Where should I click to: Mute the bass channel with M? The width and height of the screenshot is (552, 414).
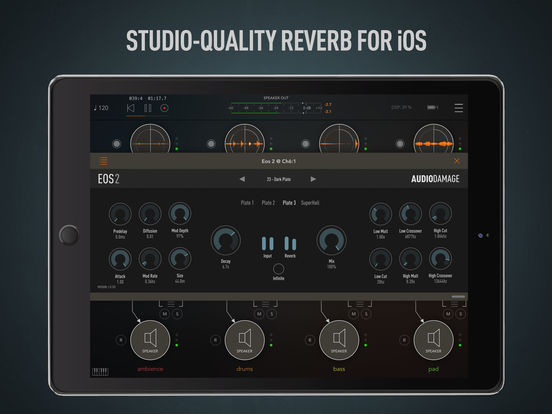tap(353, 314)
